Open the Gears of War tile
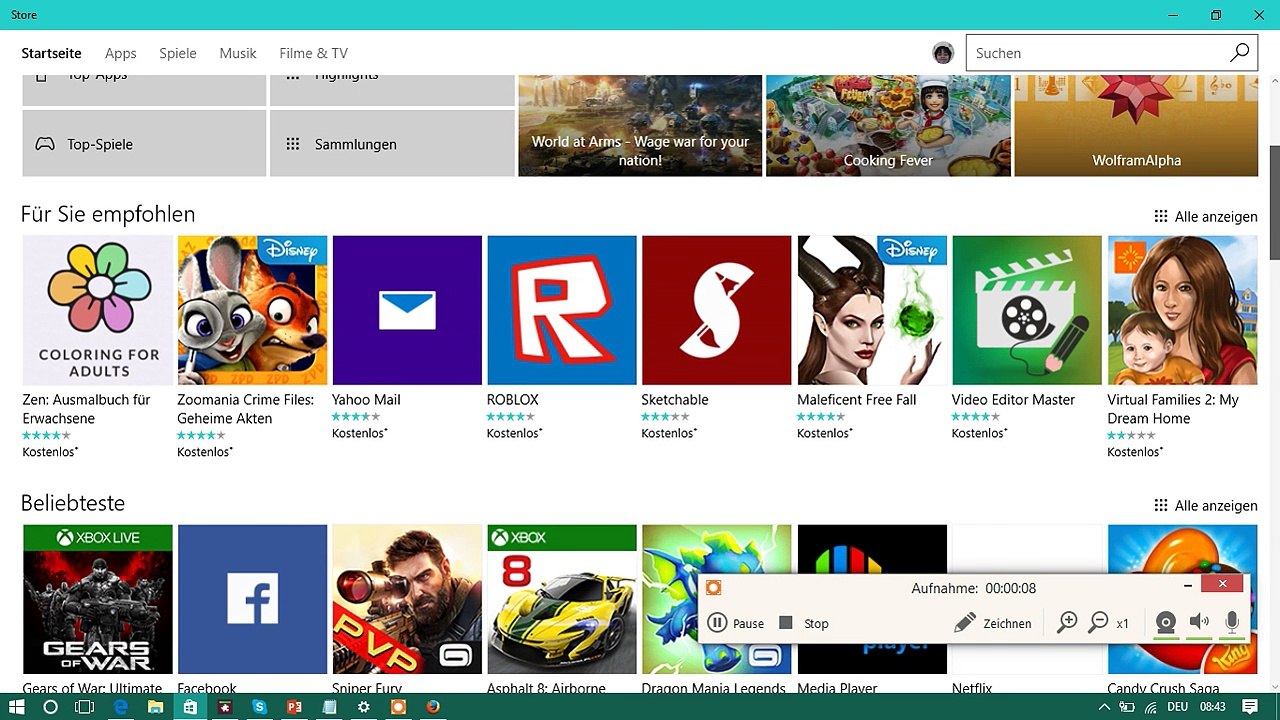This screenshot has width=1280, height=720. click(98, 599)
